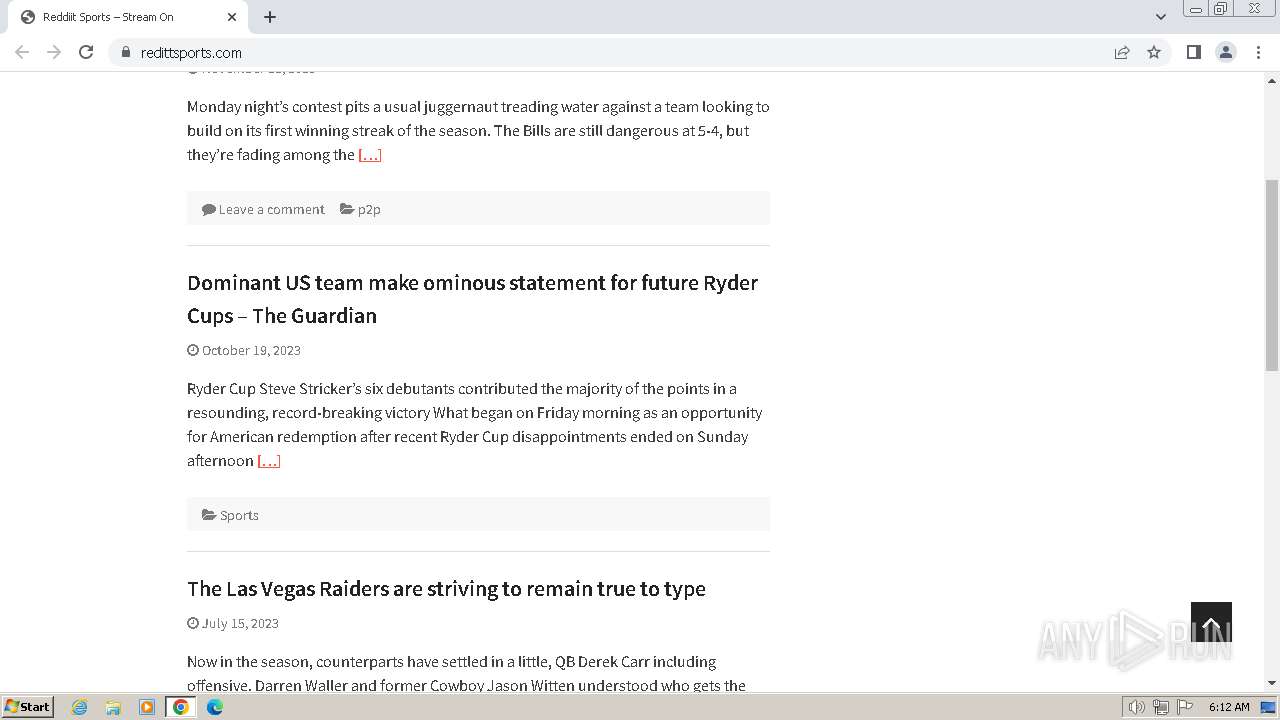
Task: Expand the tab search chevron
Action: click(x=1160, y=17)
